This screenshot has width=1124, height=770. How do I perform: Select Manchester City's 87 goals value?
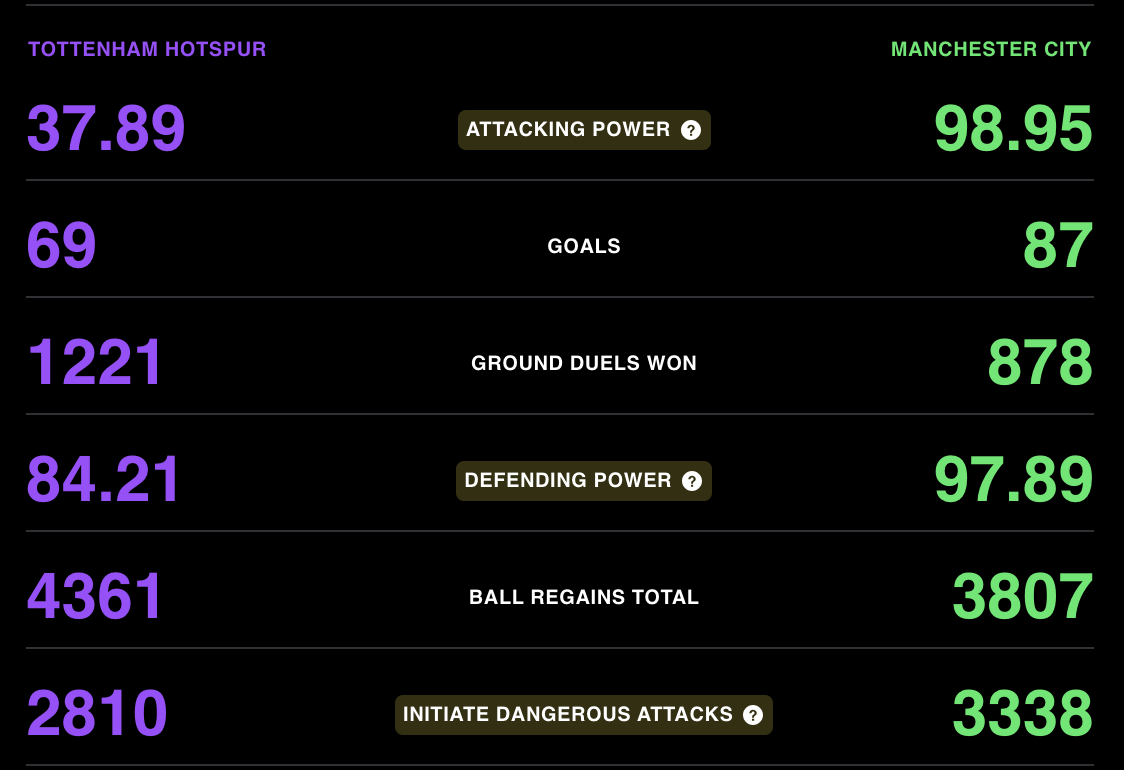click(1058, 246)
